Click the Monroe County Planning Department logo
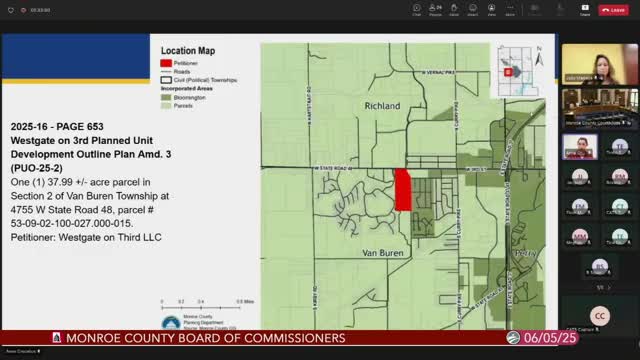This screenshot has width=640, height=360. coord(171,322)
